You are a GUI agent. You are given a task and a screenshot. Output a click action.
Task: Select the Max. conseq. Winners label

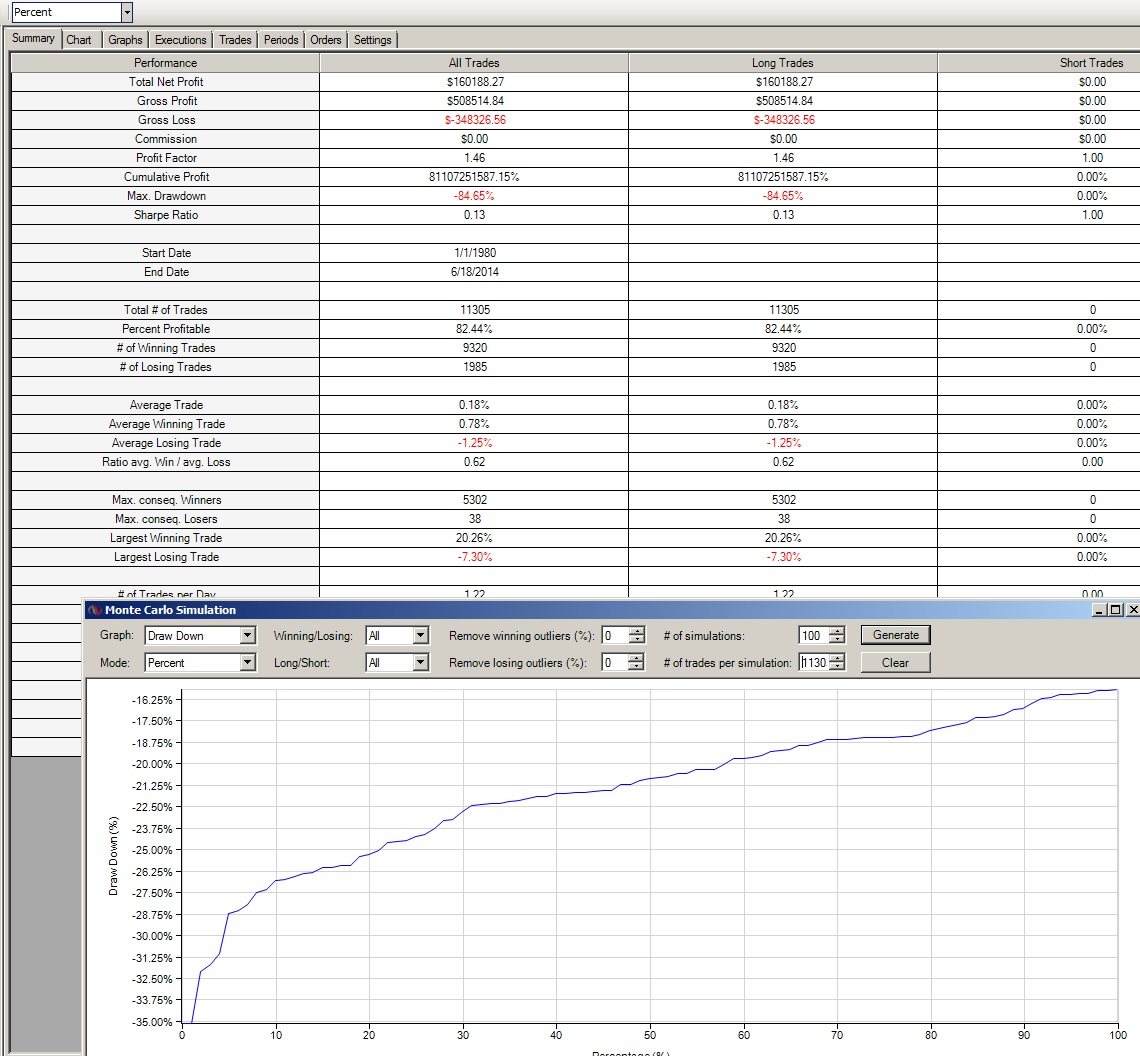point(166,500)
